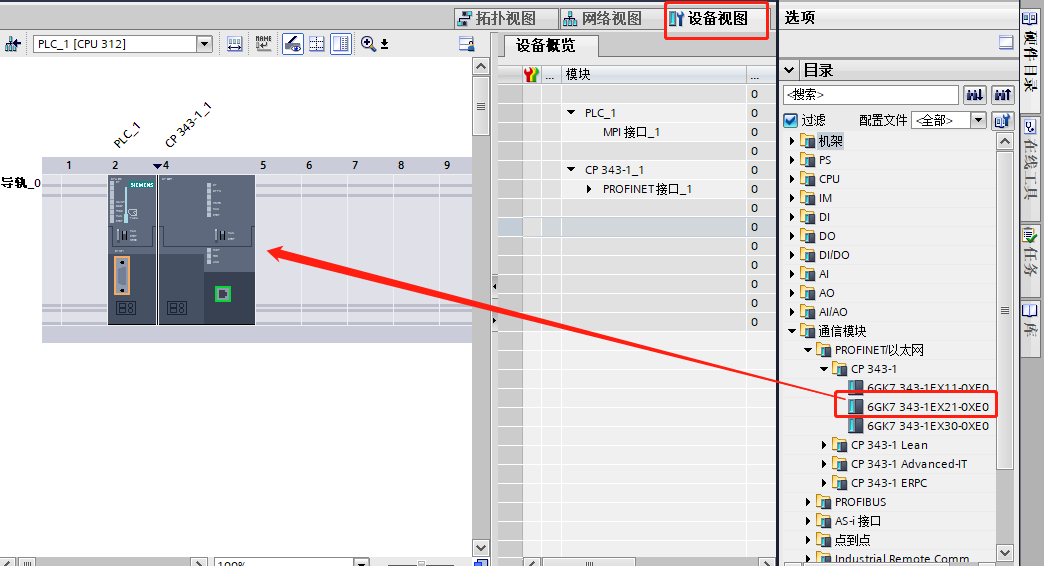Select 6GK7 343-1EX30-0XE0 module
The width and height of the screenshot is (1044, 566).
tap(919, 425)
